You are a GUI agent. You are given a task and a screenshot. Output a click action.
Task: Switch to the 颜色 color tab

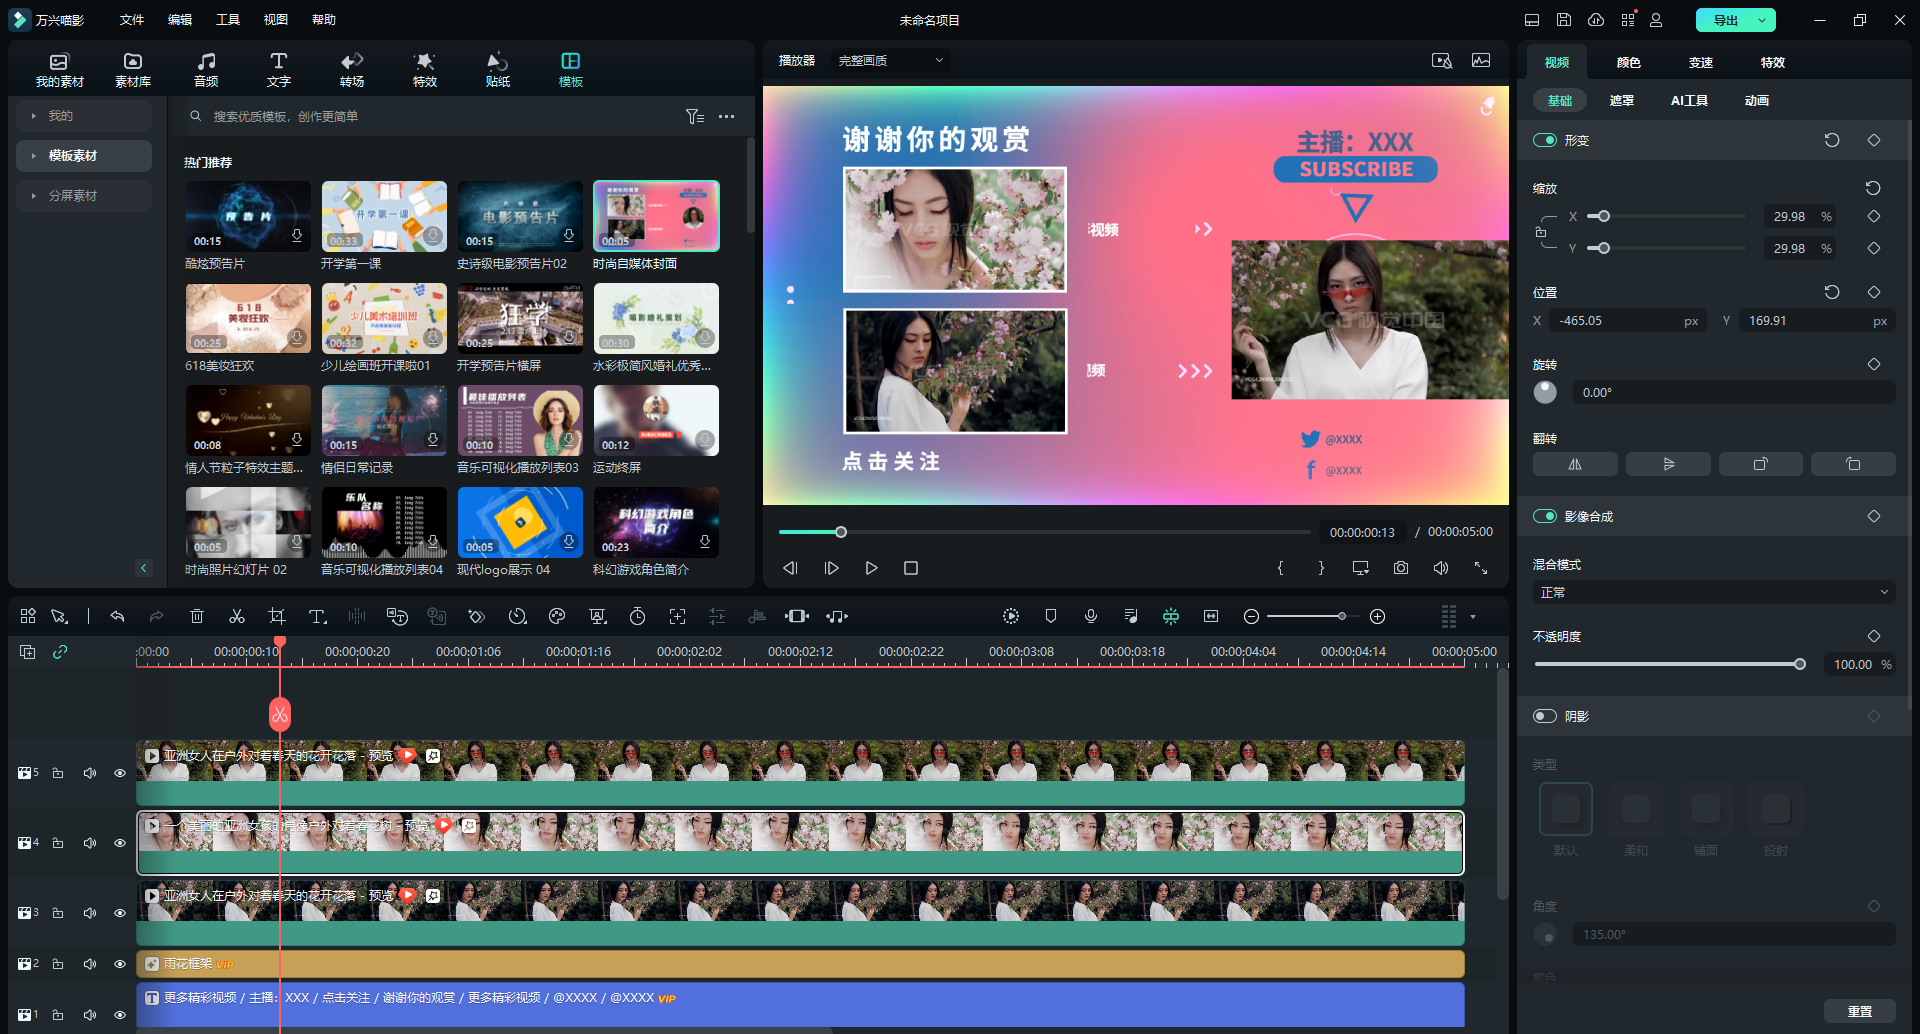click(1628, 62)
